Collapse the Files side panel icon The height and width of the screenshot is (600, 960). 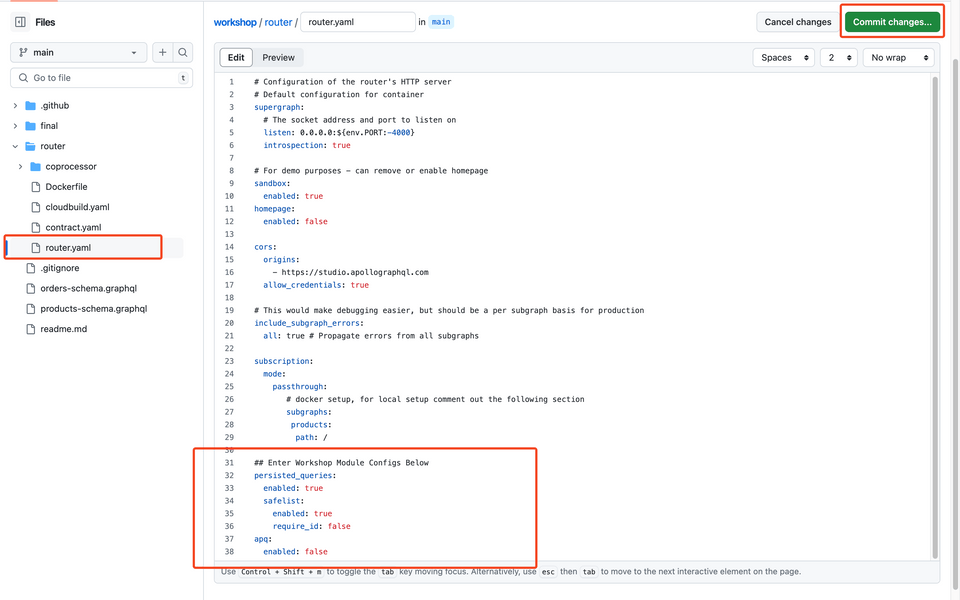(20, 22)
